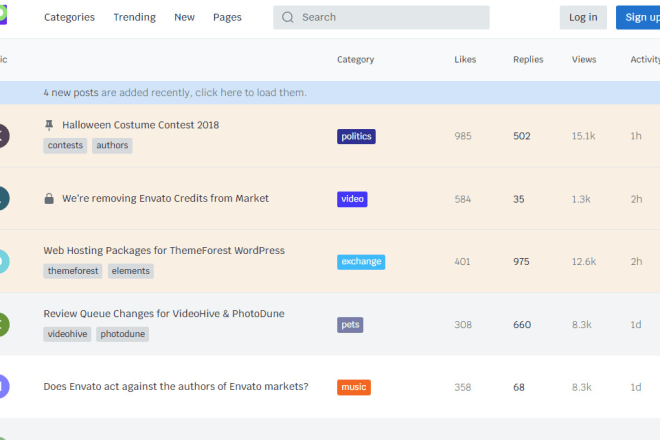
Task: Open avatar next to Review Queue Changes topic
Action: [x=3, y=325]
